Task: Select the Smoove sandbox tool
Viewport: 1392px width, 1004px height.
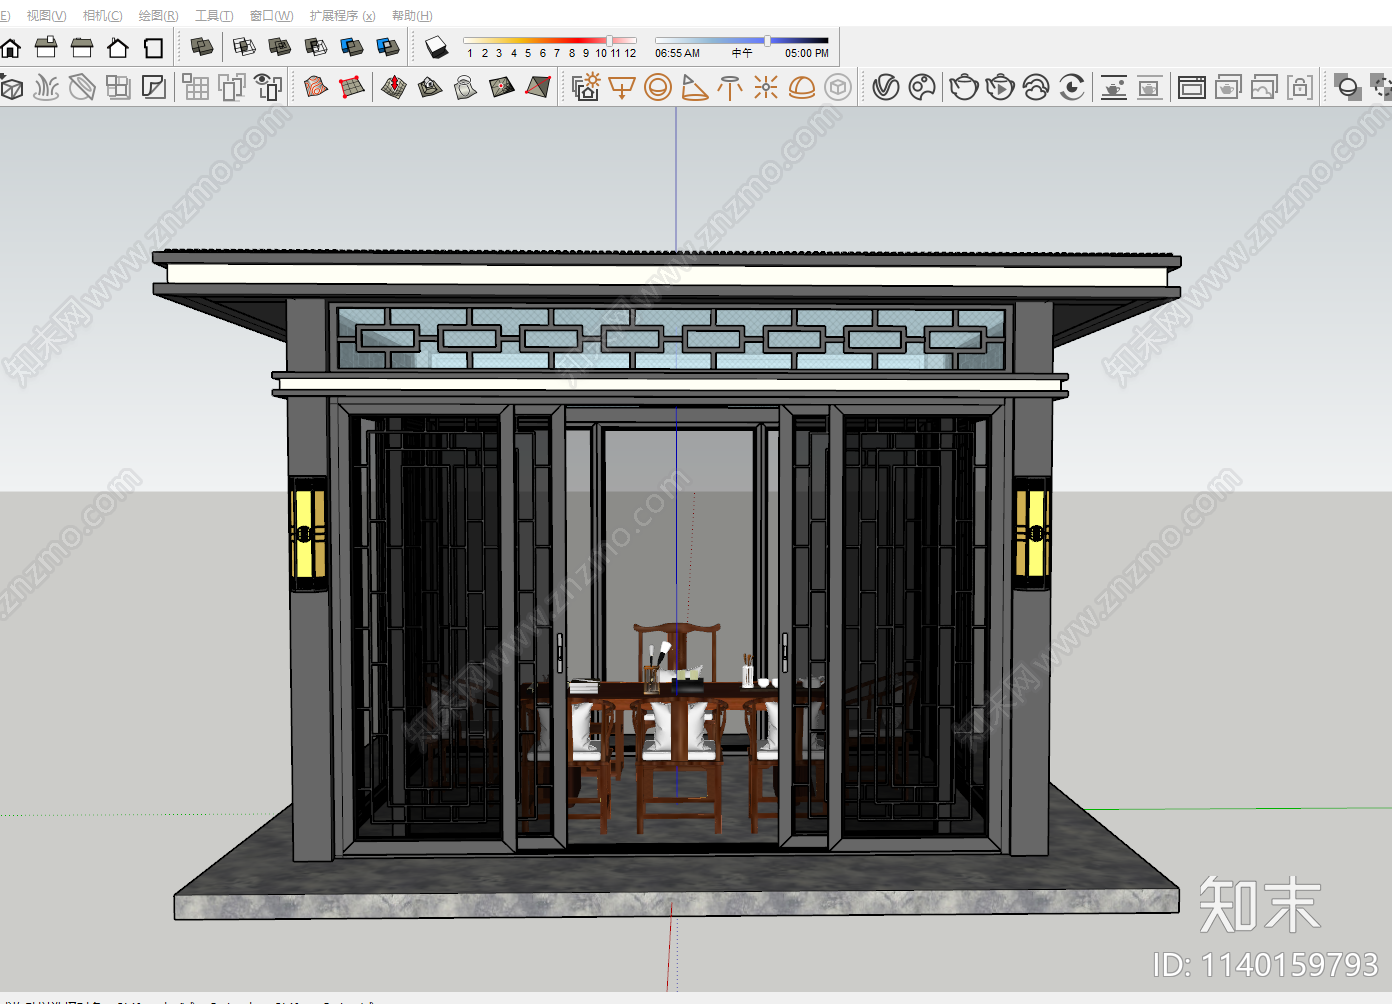Action: pos(394,88)
